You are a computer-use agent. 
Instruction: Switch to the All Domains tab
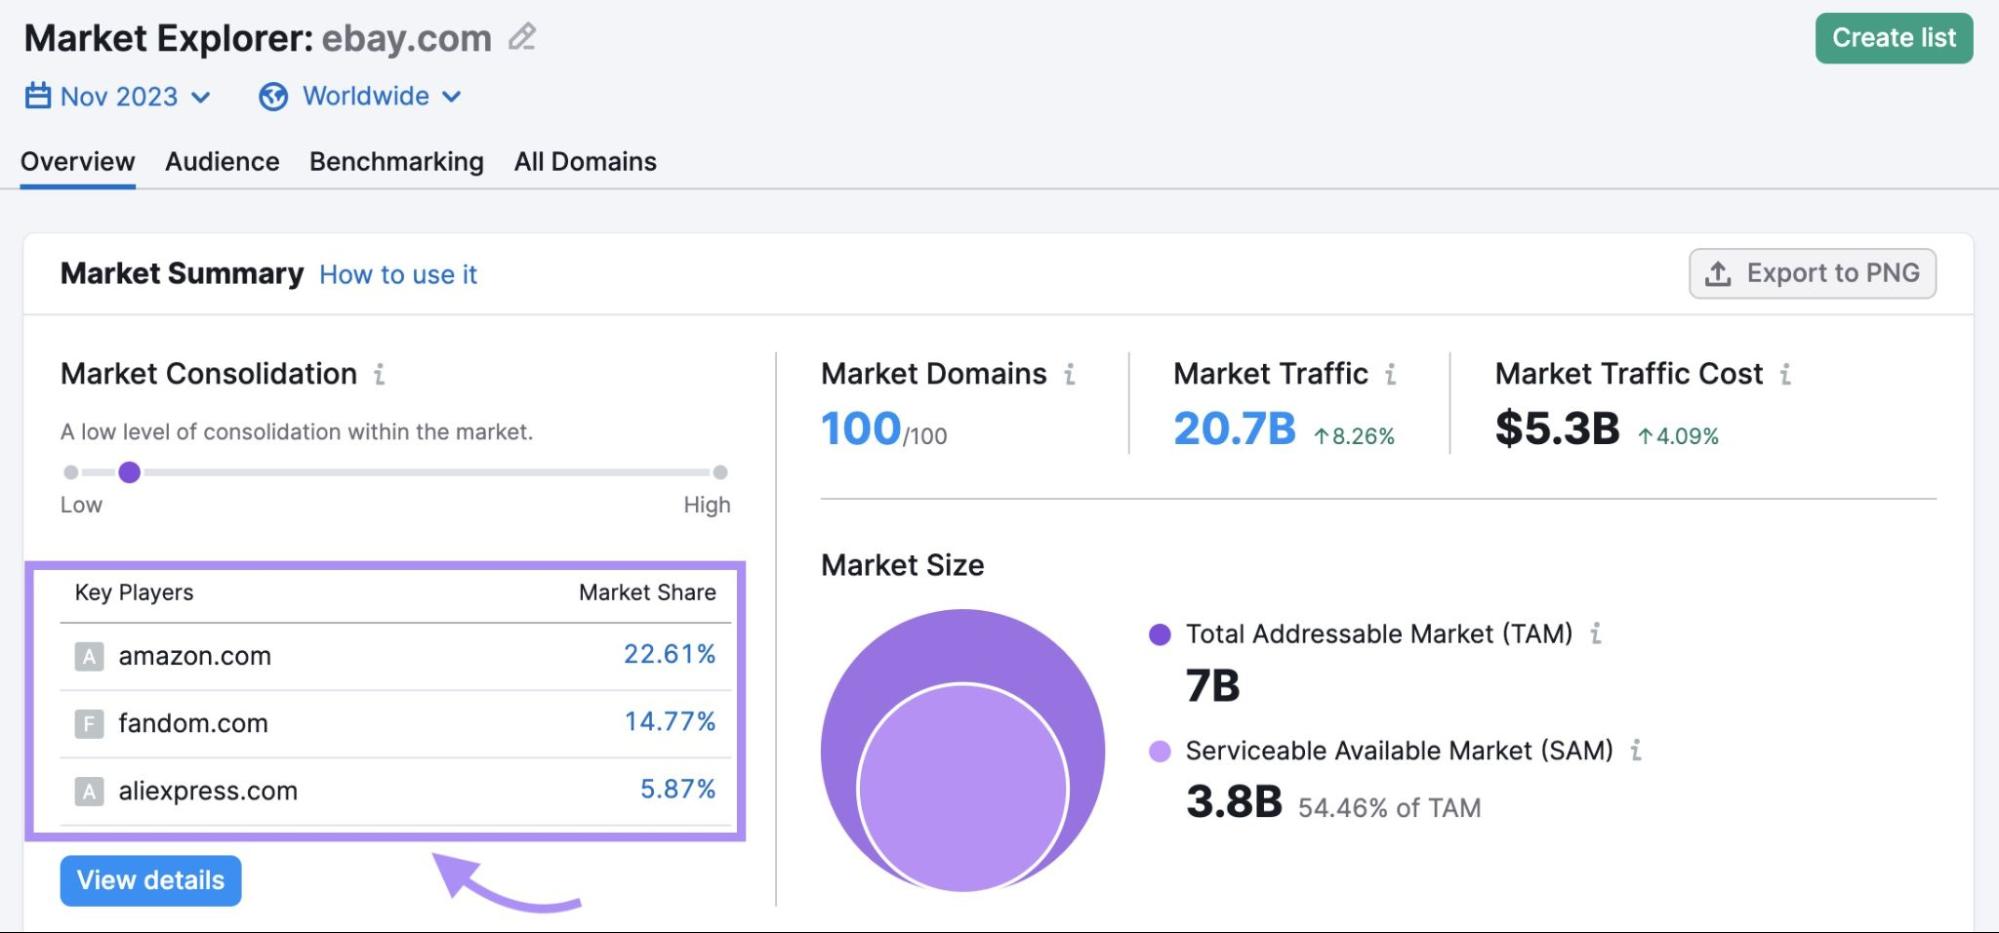point(584,161)
